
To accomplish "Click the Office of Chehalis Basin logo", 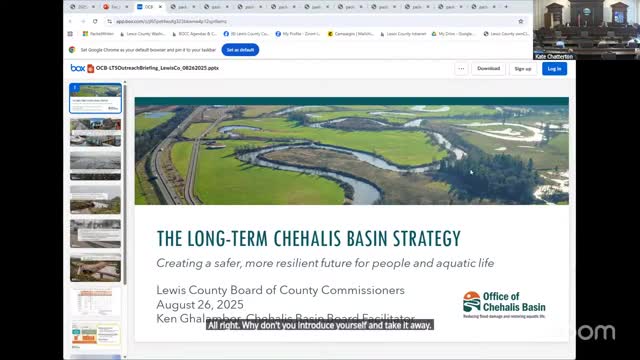I will (504, 304).
